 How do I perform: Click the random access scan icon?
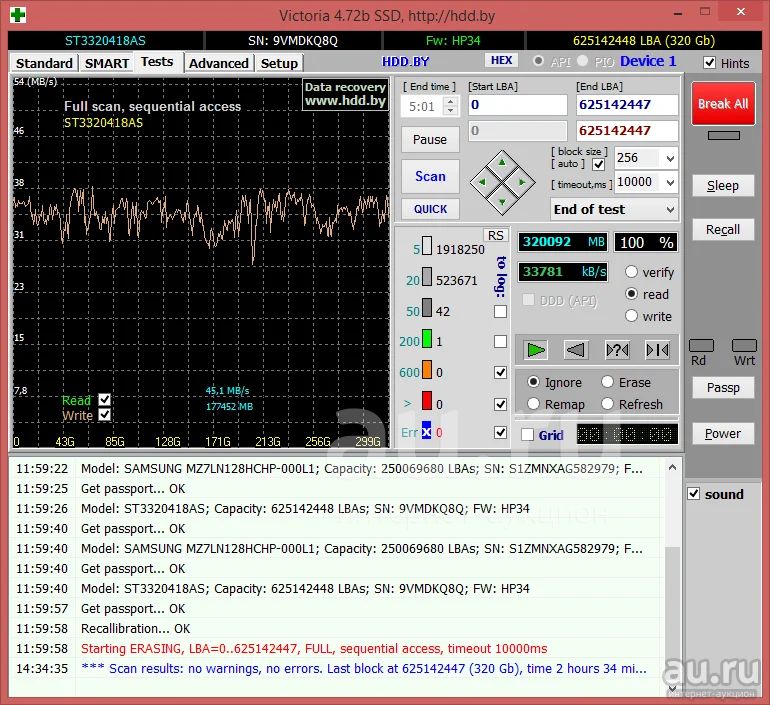pos(617,349)
